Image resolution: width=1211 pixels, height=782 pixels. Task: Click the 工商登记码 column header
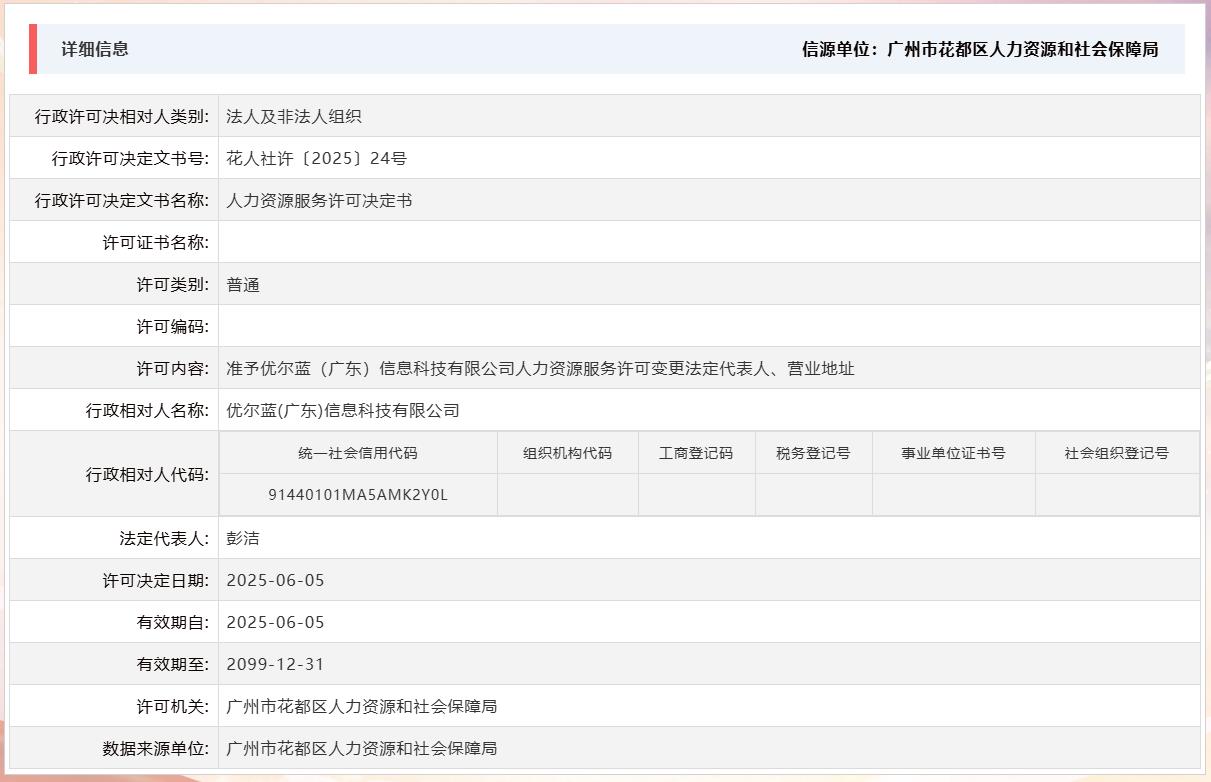click(696, 452)
